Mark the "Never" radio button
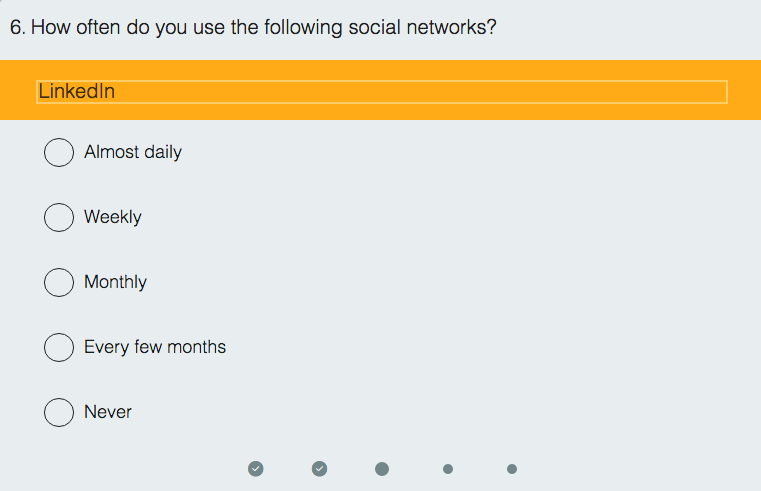The height and width of the screenshot is (491, 761). (59, 412)
